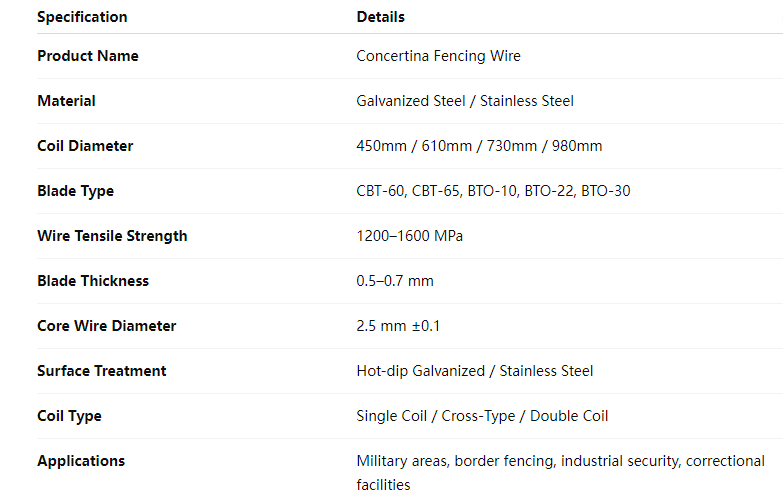This screenshot has width=783, height=503.
Task: Click the Core Wire Diameter label
Action: pyautogui.click(x=106, y=326)
